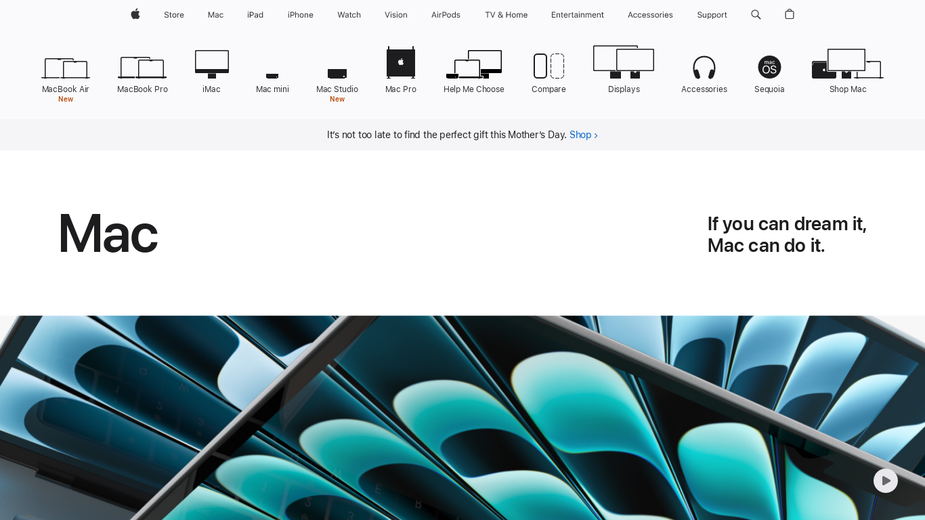Click the Sequoia text label
Image resolution: width=925 pixels, height=520 pixels.
point(769,89)
